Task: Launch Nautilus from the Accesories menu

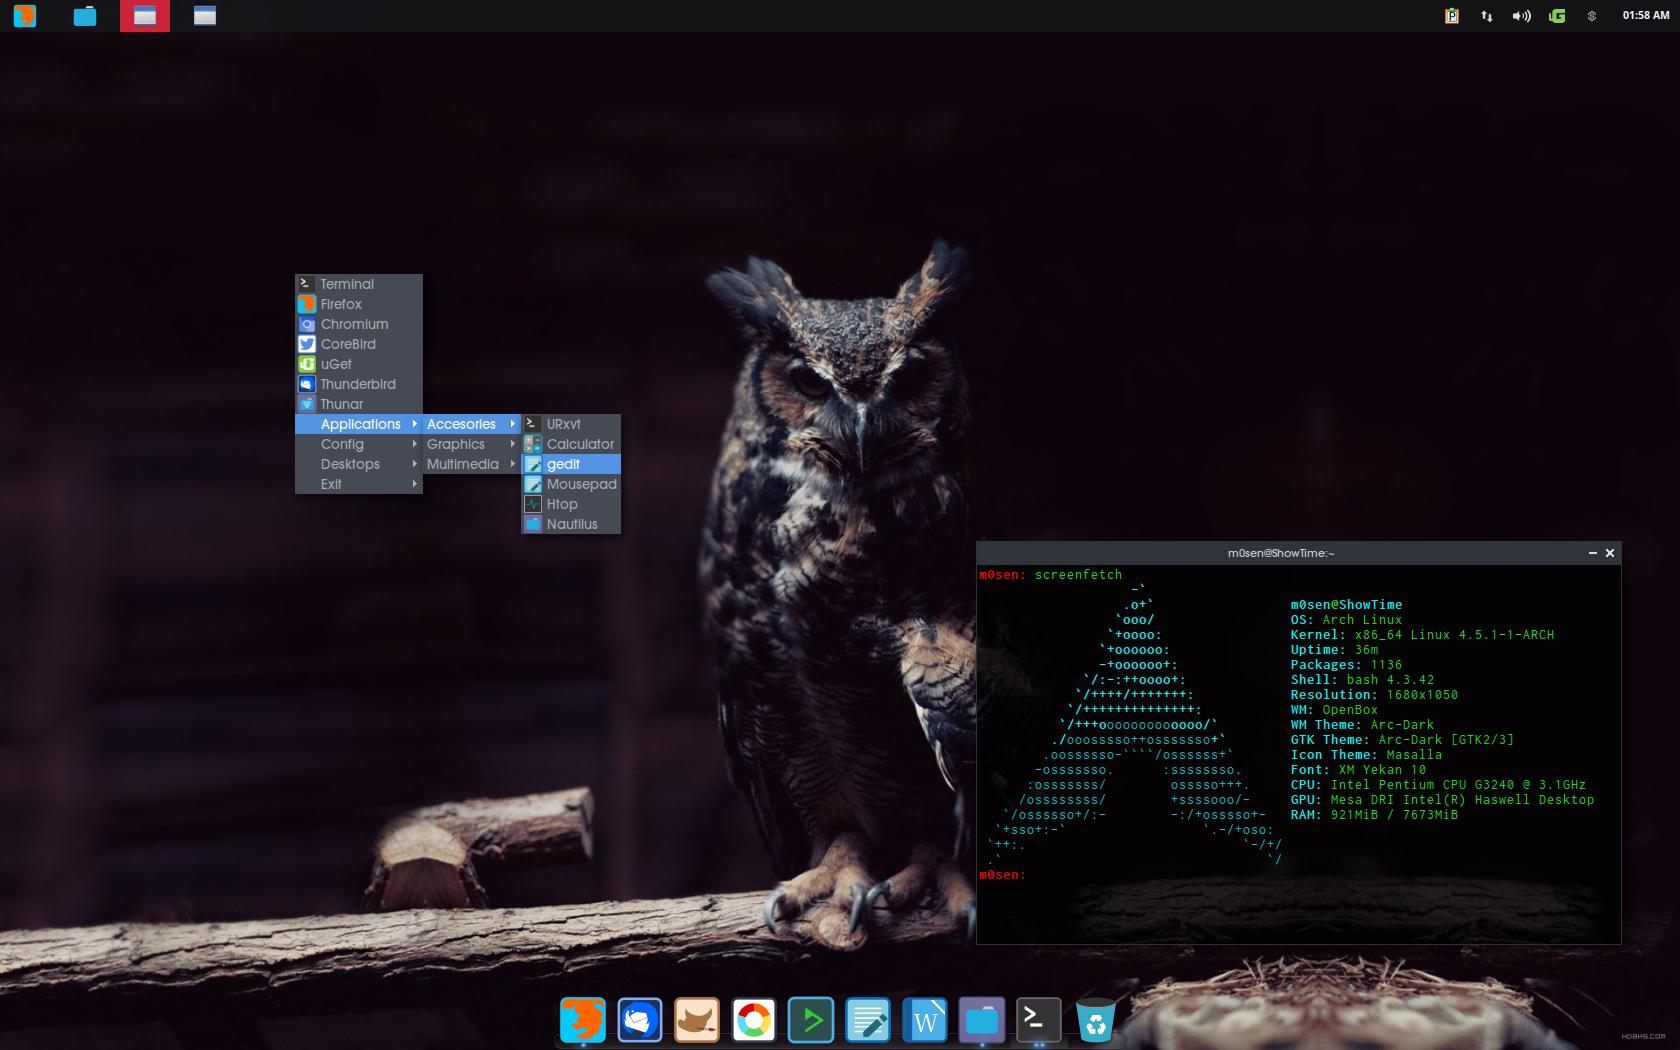Action: 571,524
